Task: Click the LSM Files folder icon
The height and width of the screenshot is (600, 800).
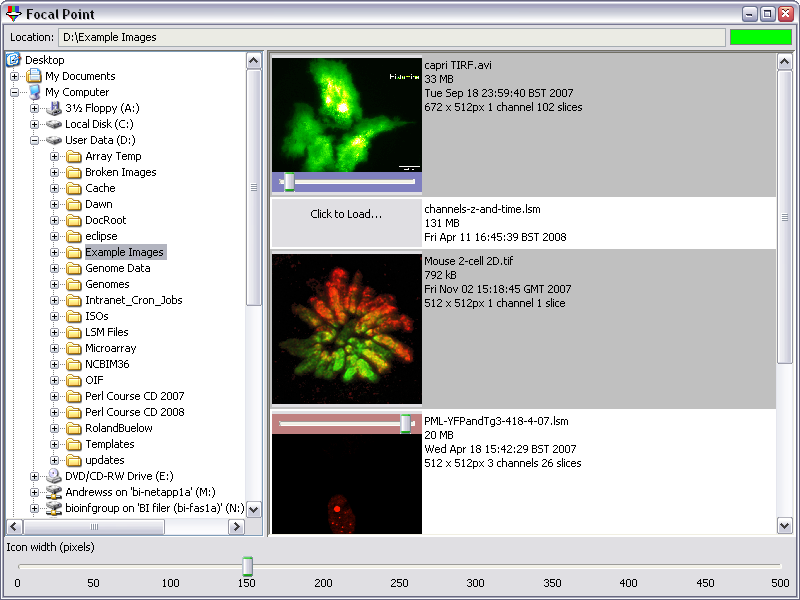Action: (x=74, y=332)
